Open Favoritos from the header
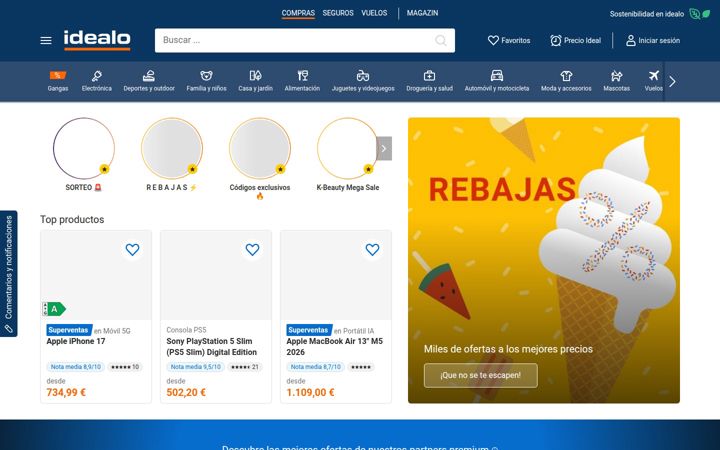Image resolution: width=720 pixels, height=450 pixels. (x=509, y=40)
